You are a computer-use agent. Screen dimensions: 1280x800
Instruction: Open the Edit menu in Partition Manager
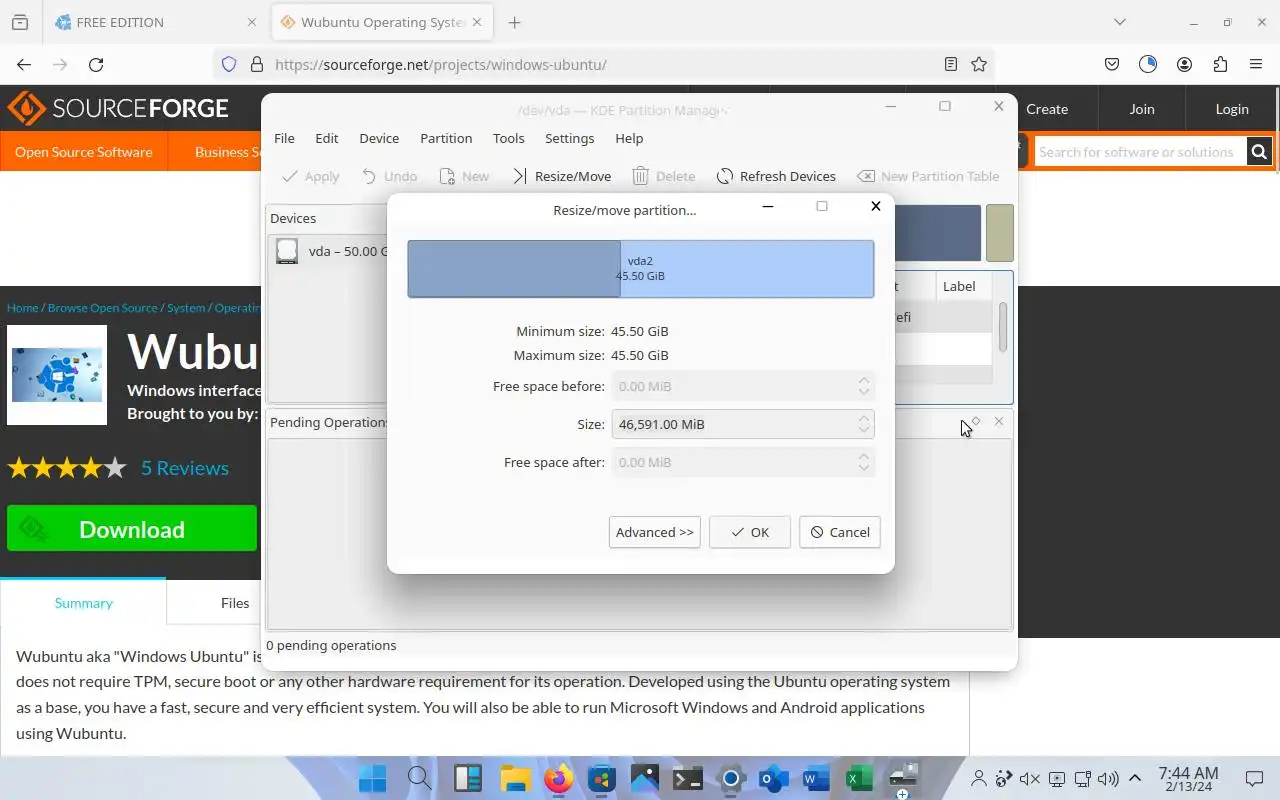[327, 138]
